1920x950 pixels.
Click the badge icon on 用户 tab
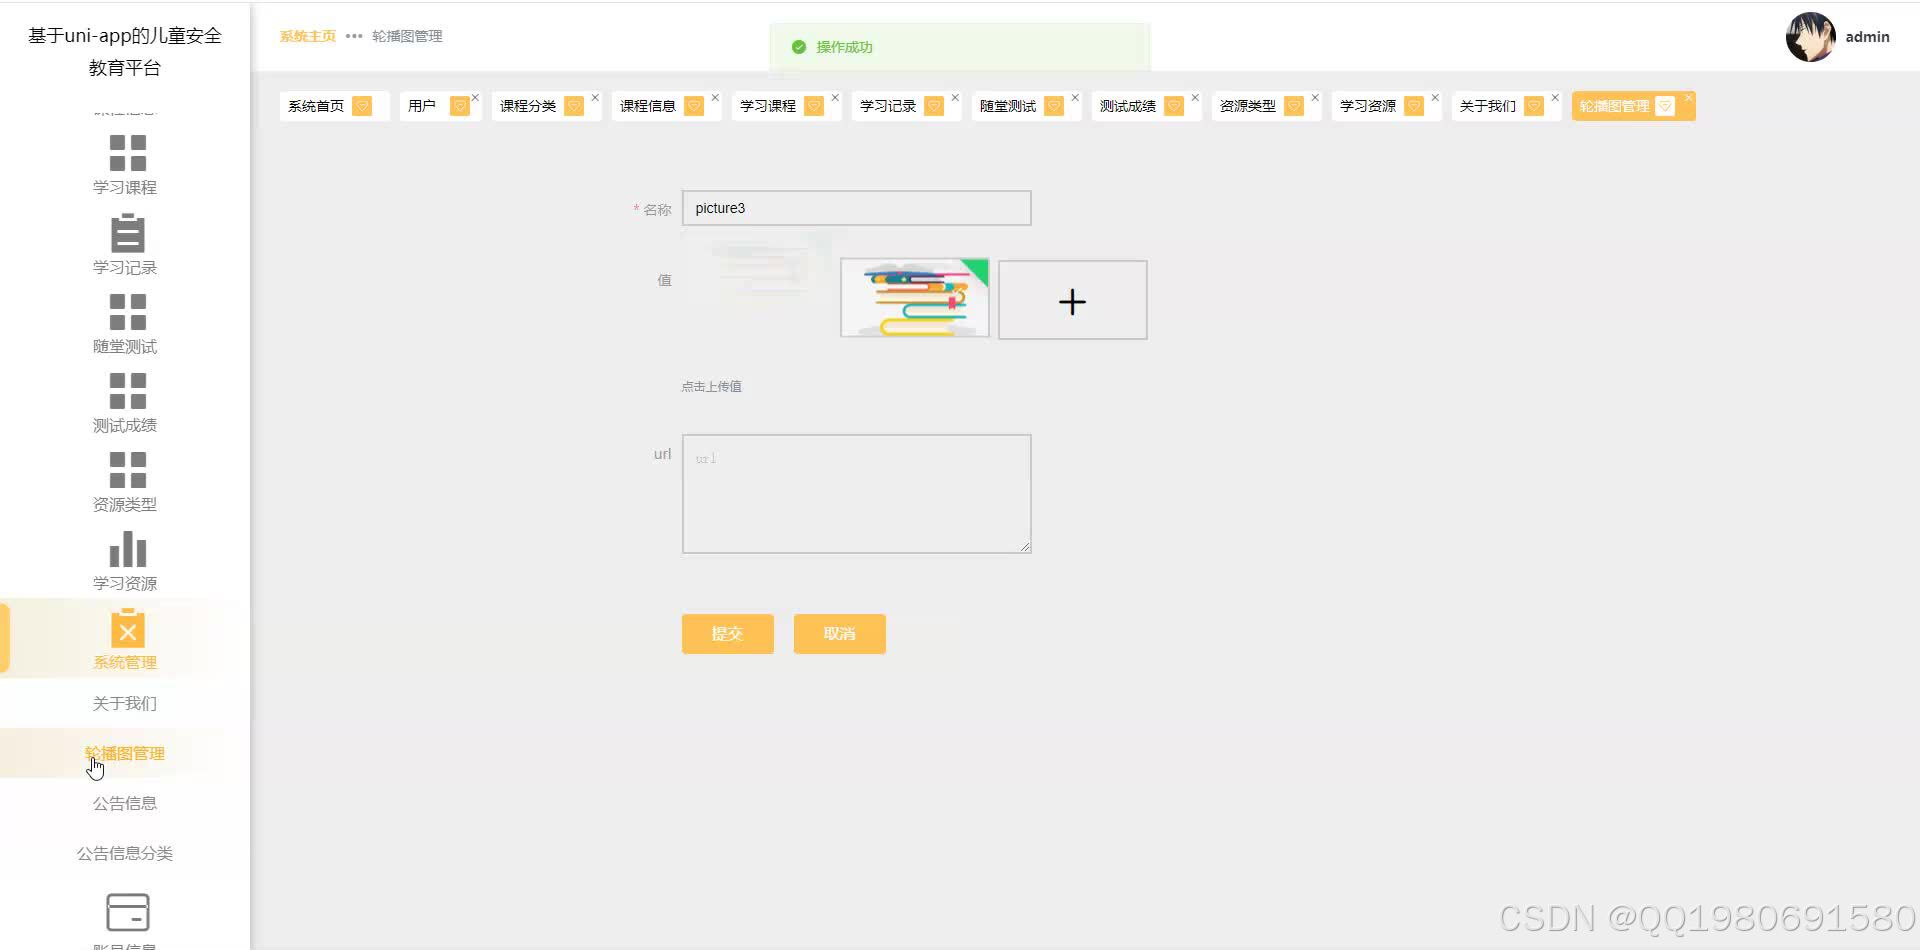(459, 106)
